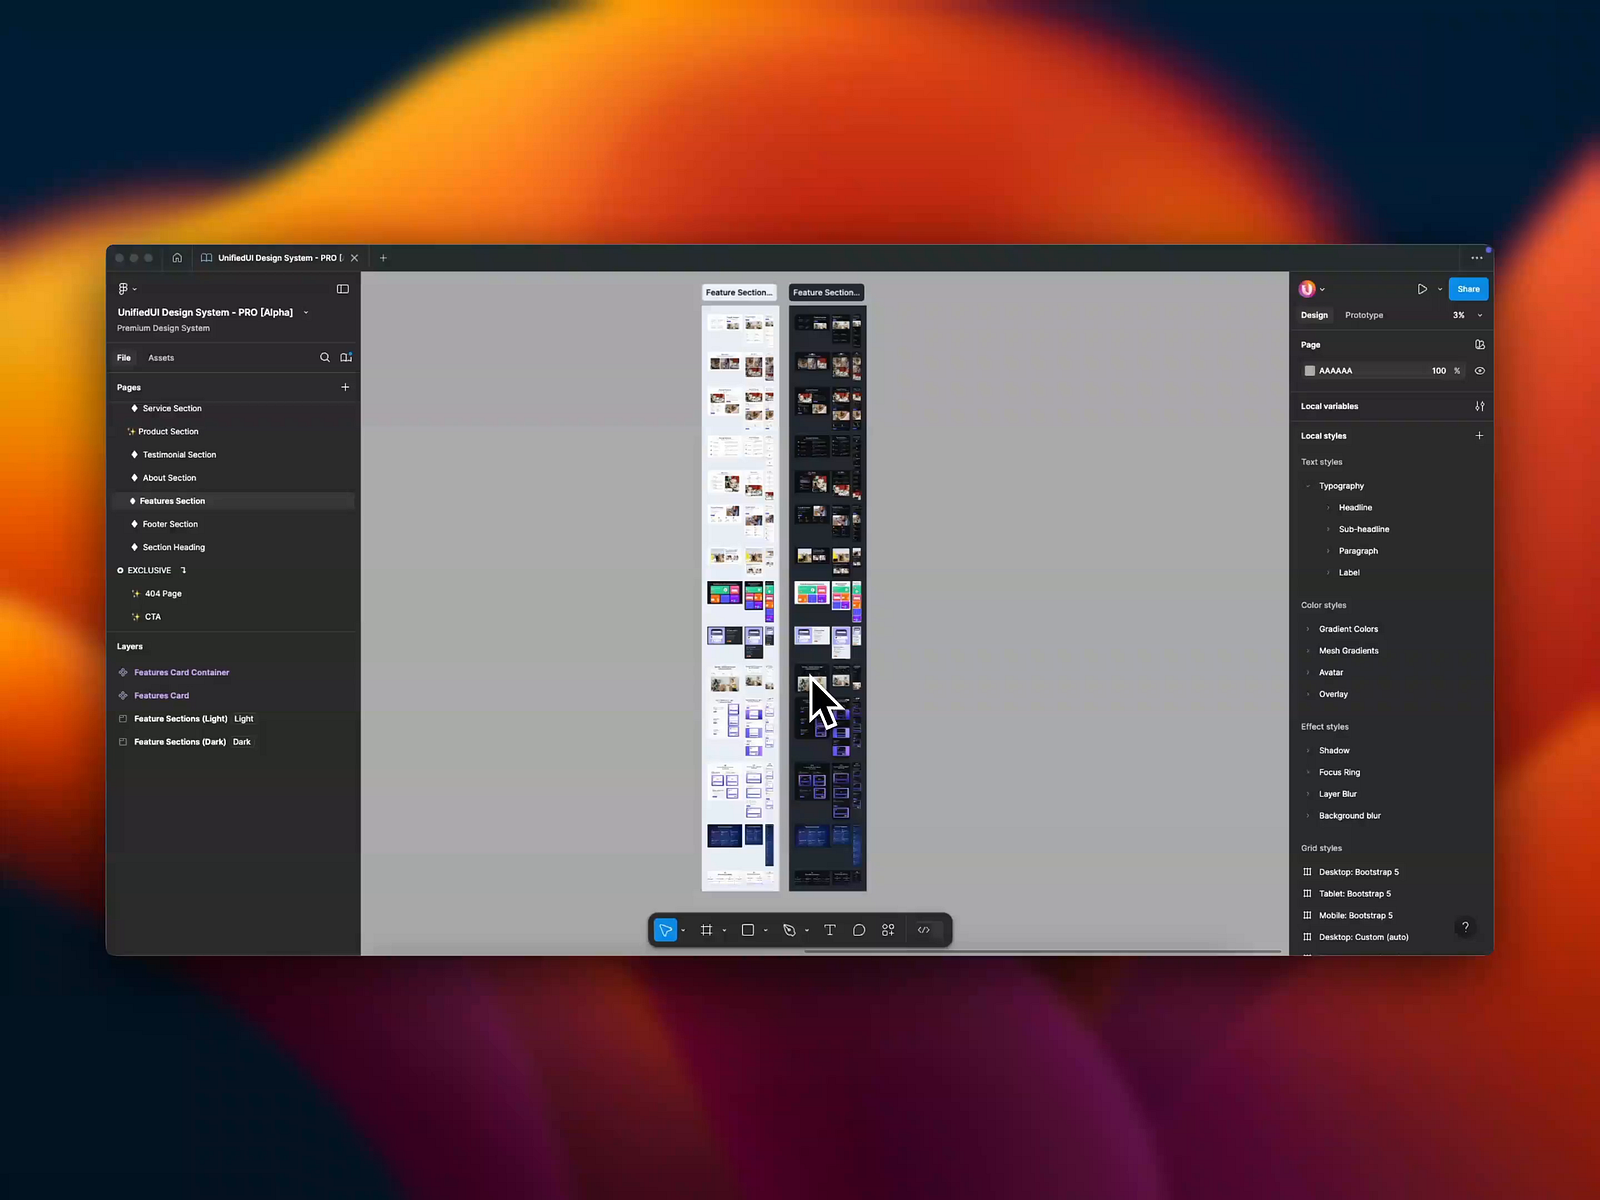
Task: Add a new page with the plus button
Action: tap(345, 387)
